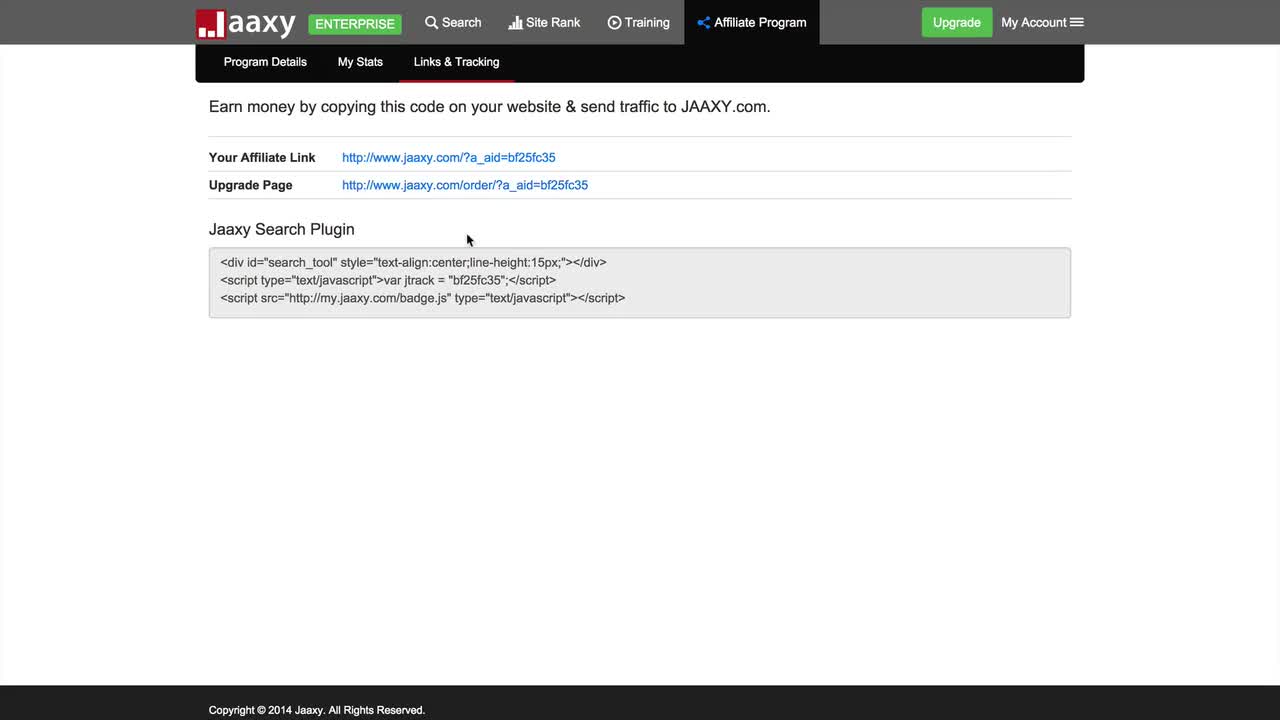Click inside the Jaaxy Search Plugin code box
The width and height of the screenshot is (1280, 720).
(x=640, y=283)
